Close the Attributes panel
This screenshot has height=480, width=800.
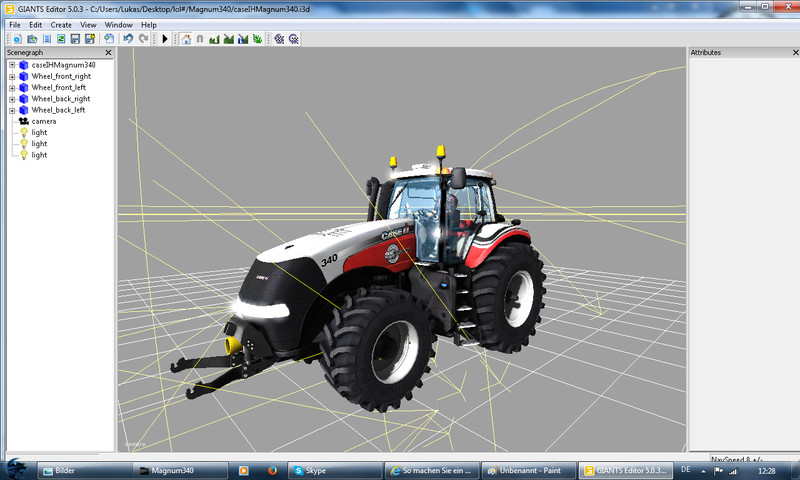point(795,53)
